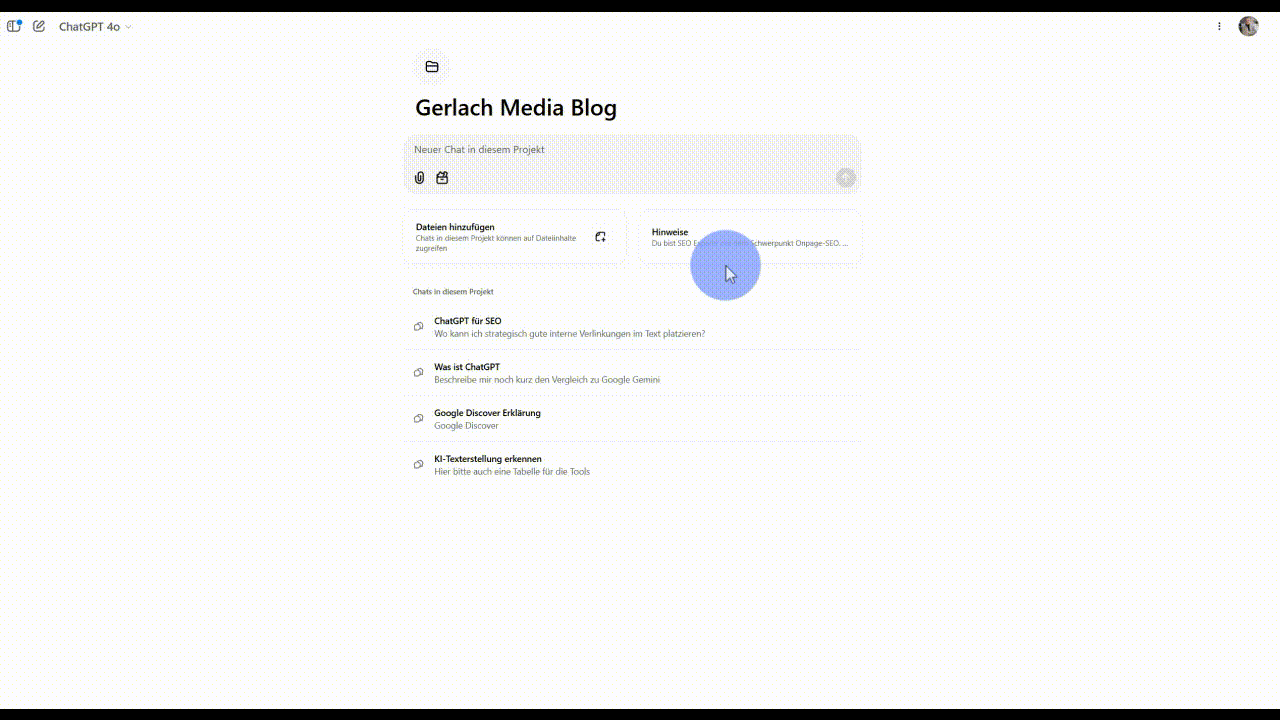The height and width of the screenshot is (720, 1280).
Task: Attach a file via the paperclip icon
Action: coord(420,178)
